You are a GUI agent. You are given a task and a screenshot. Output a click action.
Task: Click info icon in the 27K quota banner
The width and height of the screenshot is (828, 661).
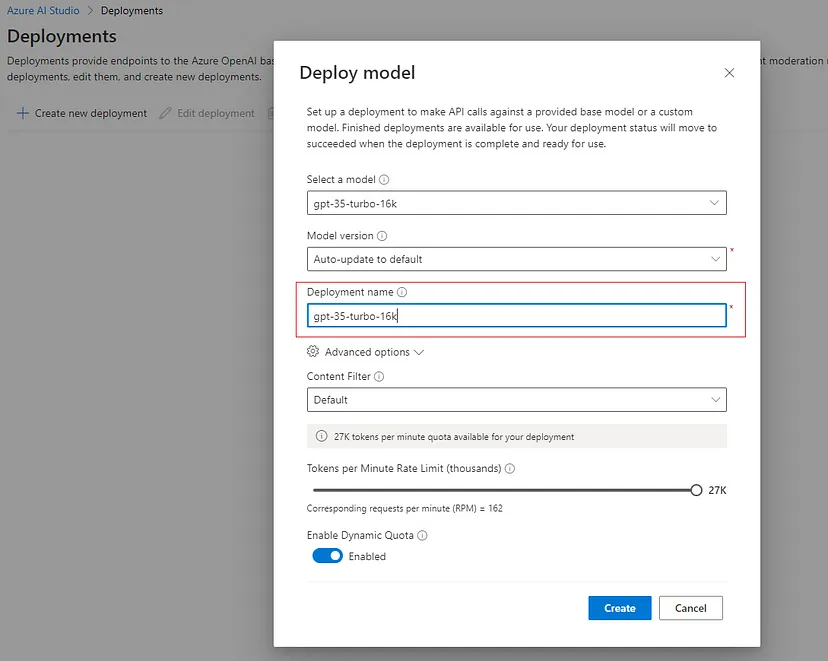[x=321, y=436]
